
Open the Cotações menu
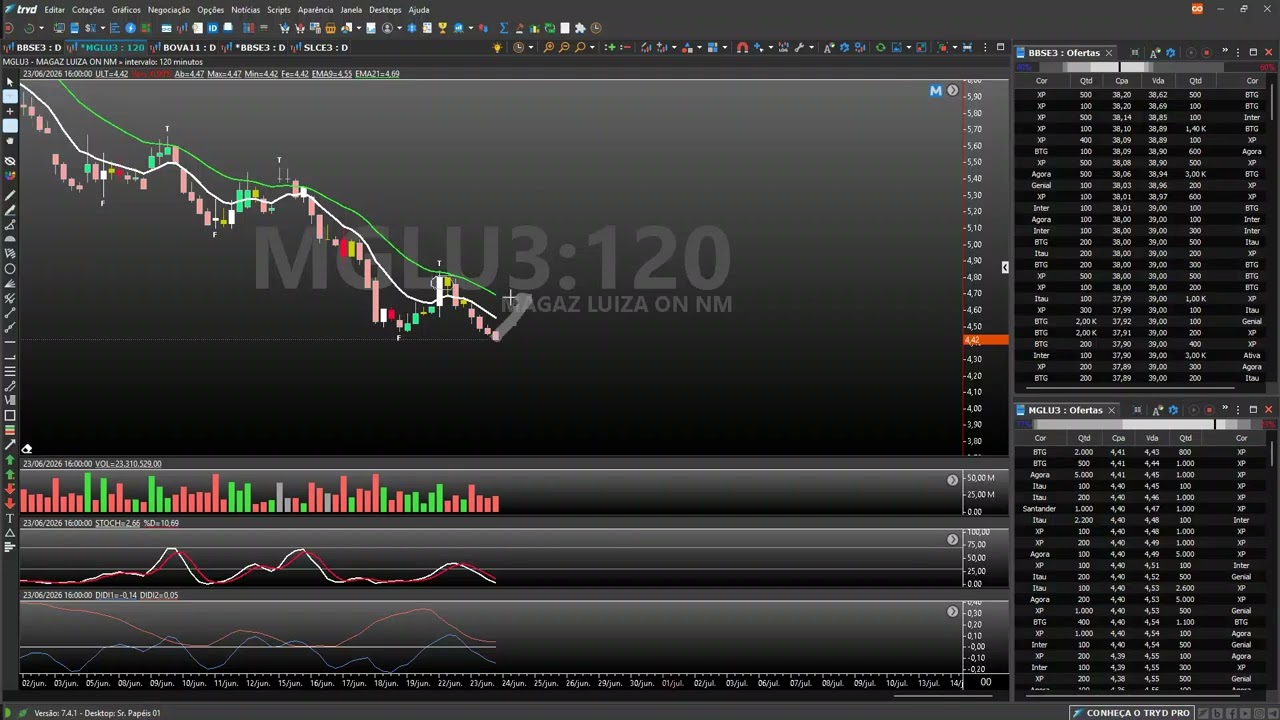[88, 10]
